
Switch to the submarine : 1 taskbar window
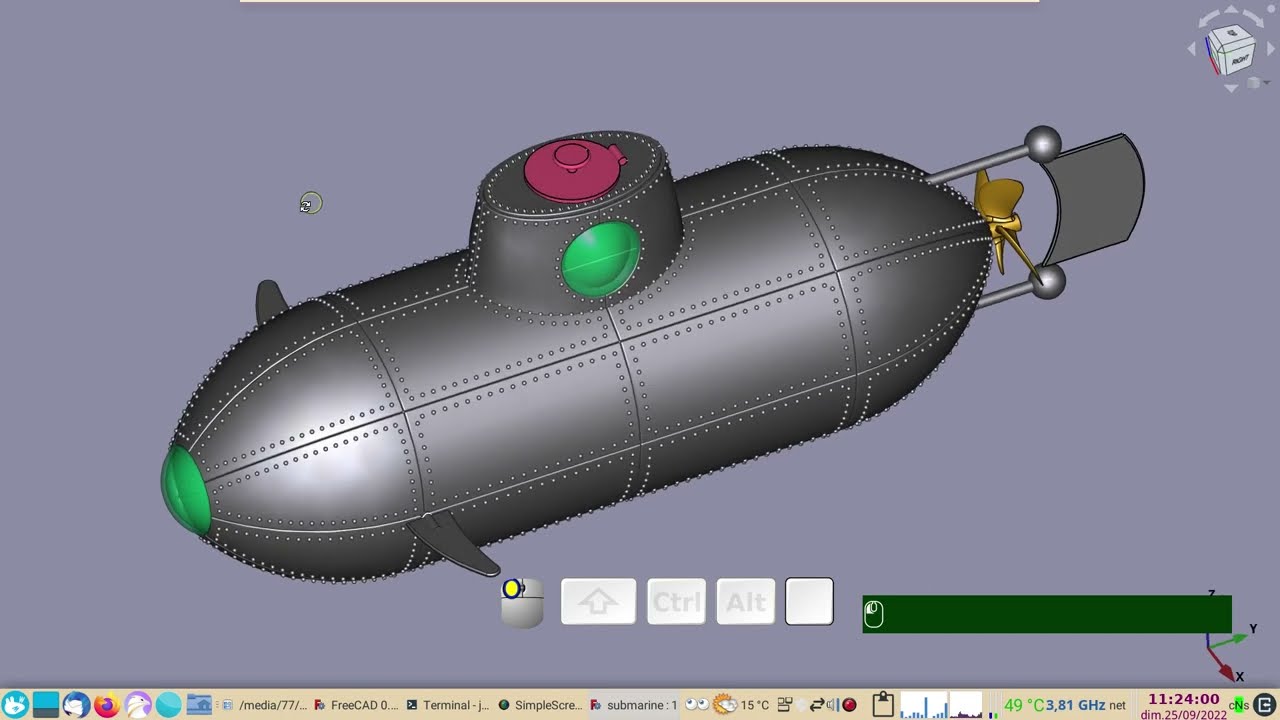[634, 705]
